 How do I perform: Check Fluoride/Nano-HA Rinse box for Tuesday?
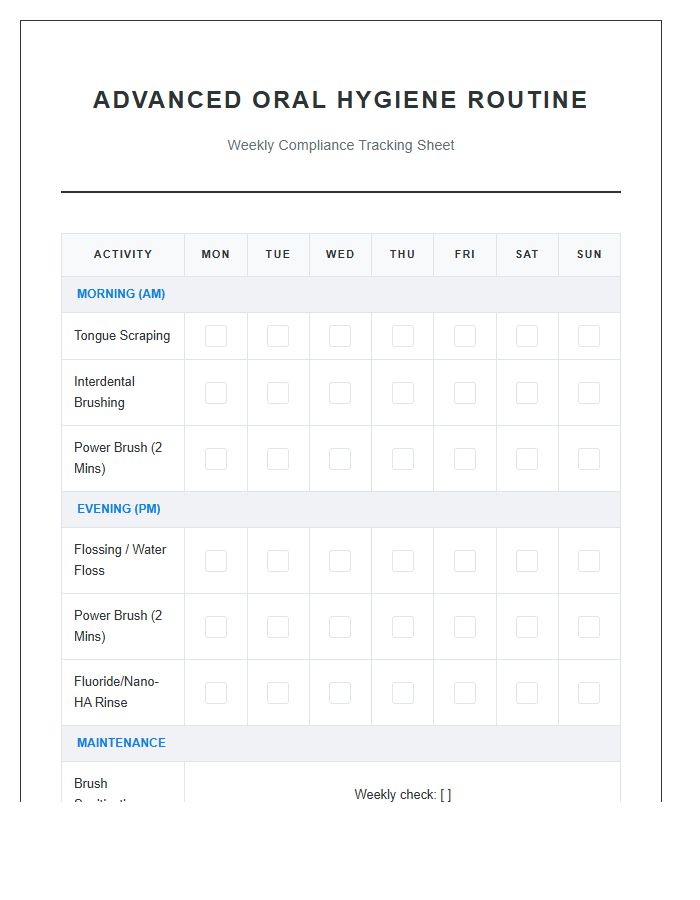278,693
